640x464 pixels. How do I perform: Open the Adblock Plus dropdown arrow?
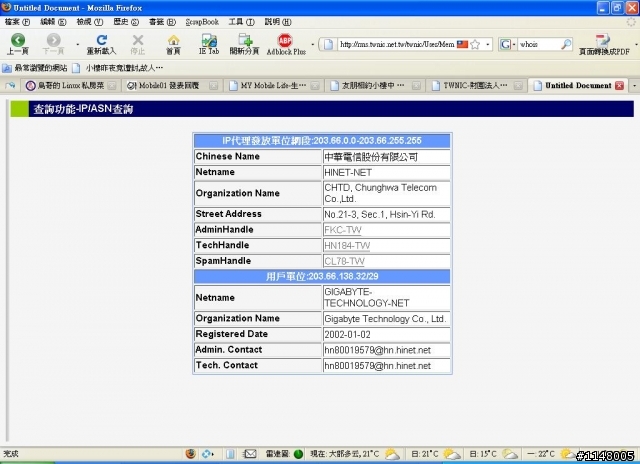click(x=313, y=44)
